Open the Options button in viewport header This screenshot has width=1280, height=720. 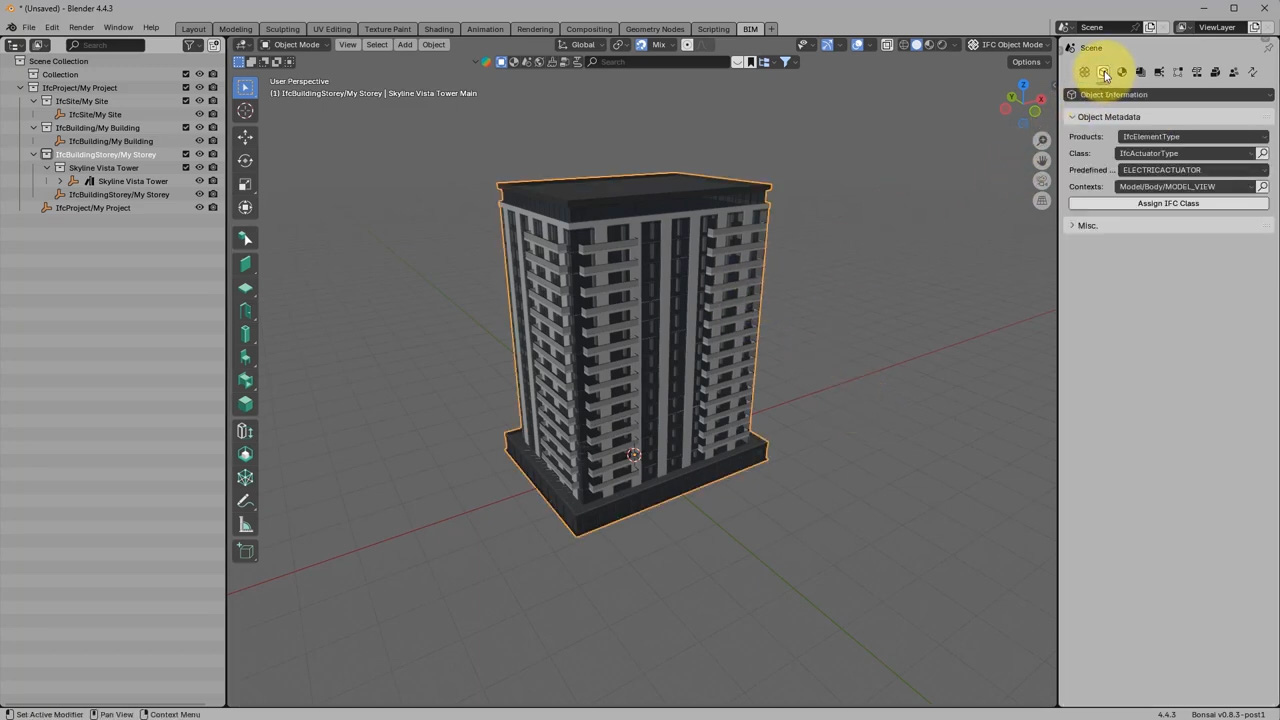coord(1027,62)
